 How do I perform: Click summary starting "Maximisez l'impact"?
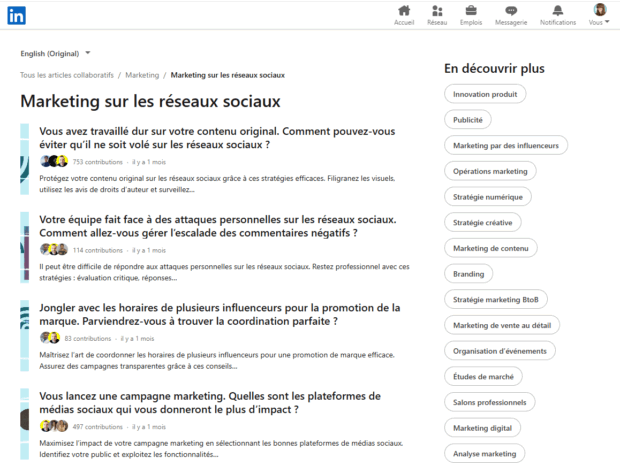tap(221, 449)
